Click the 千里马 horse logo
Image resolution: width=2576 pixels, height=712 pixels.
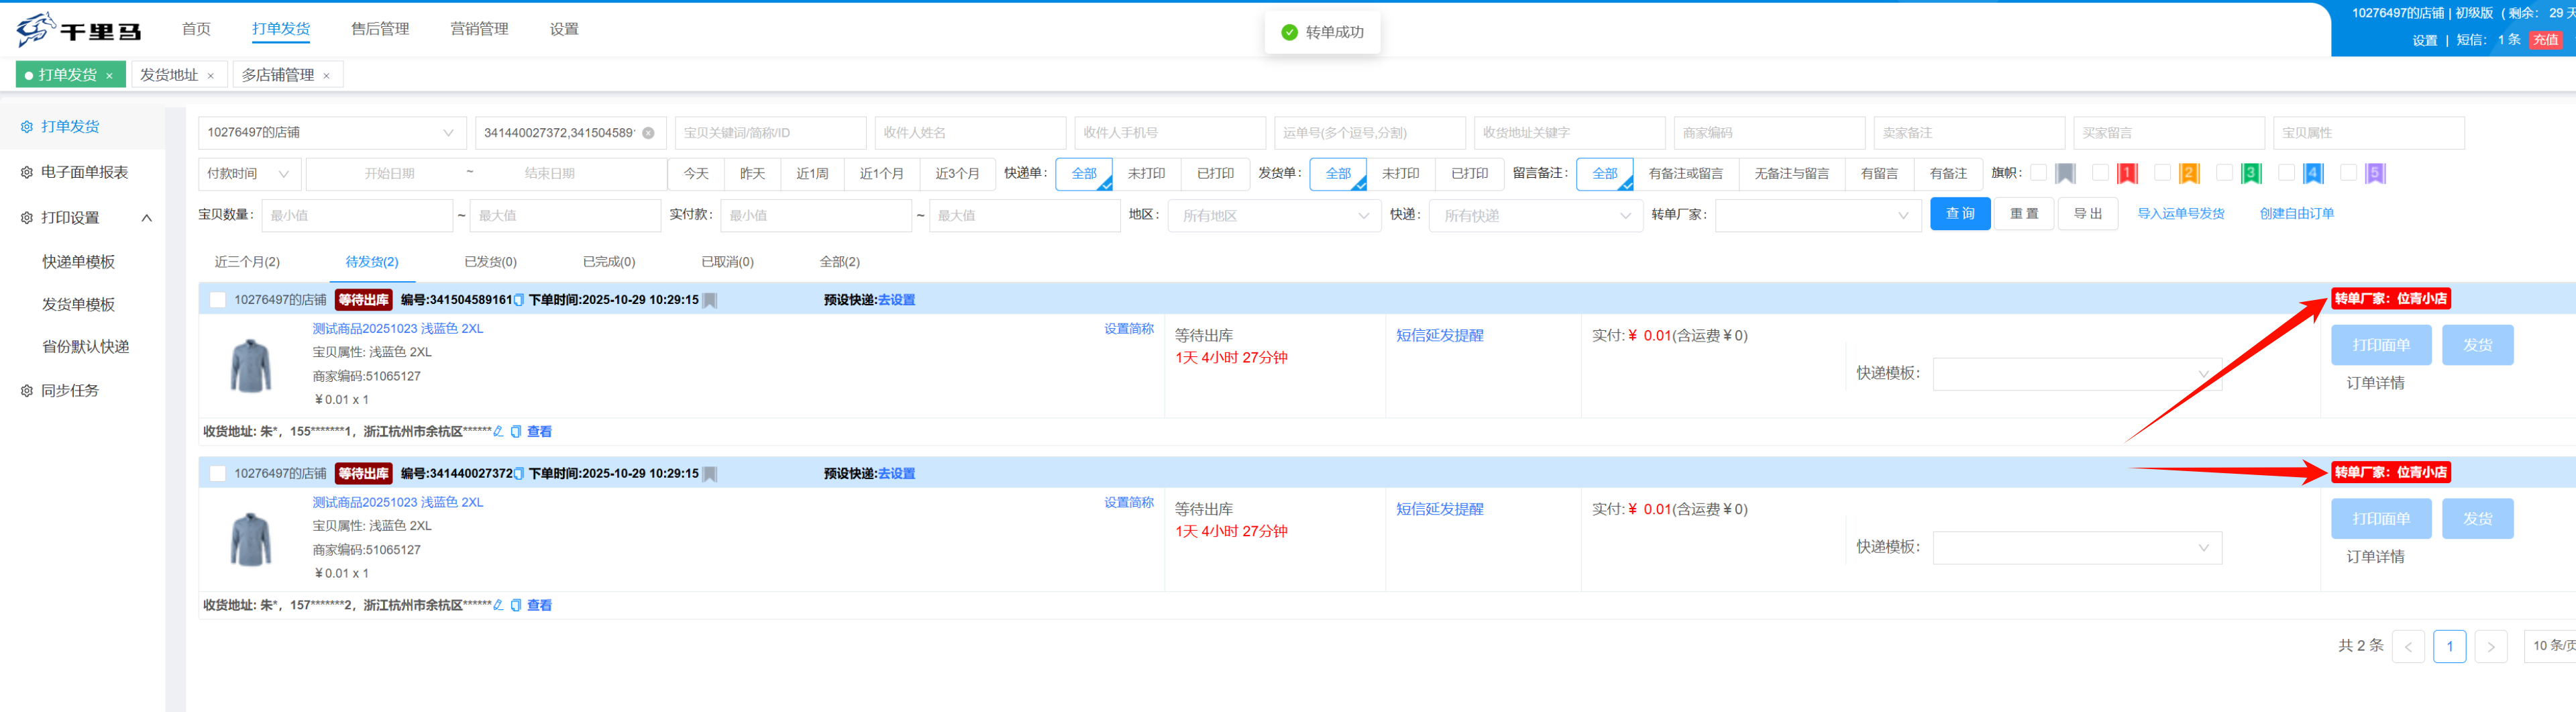(36, 29)
